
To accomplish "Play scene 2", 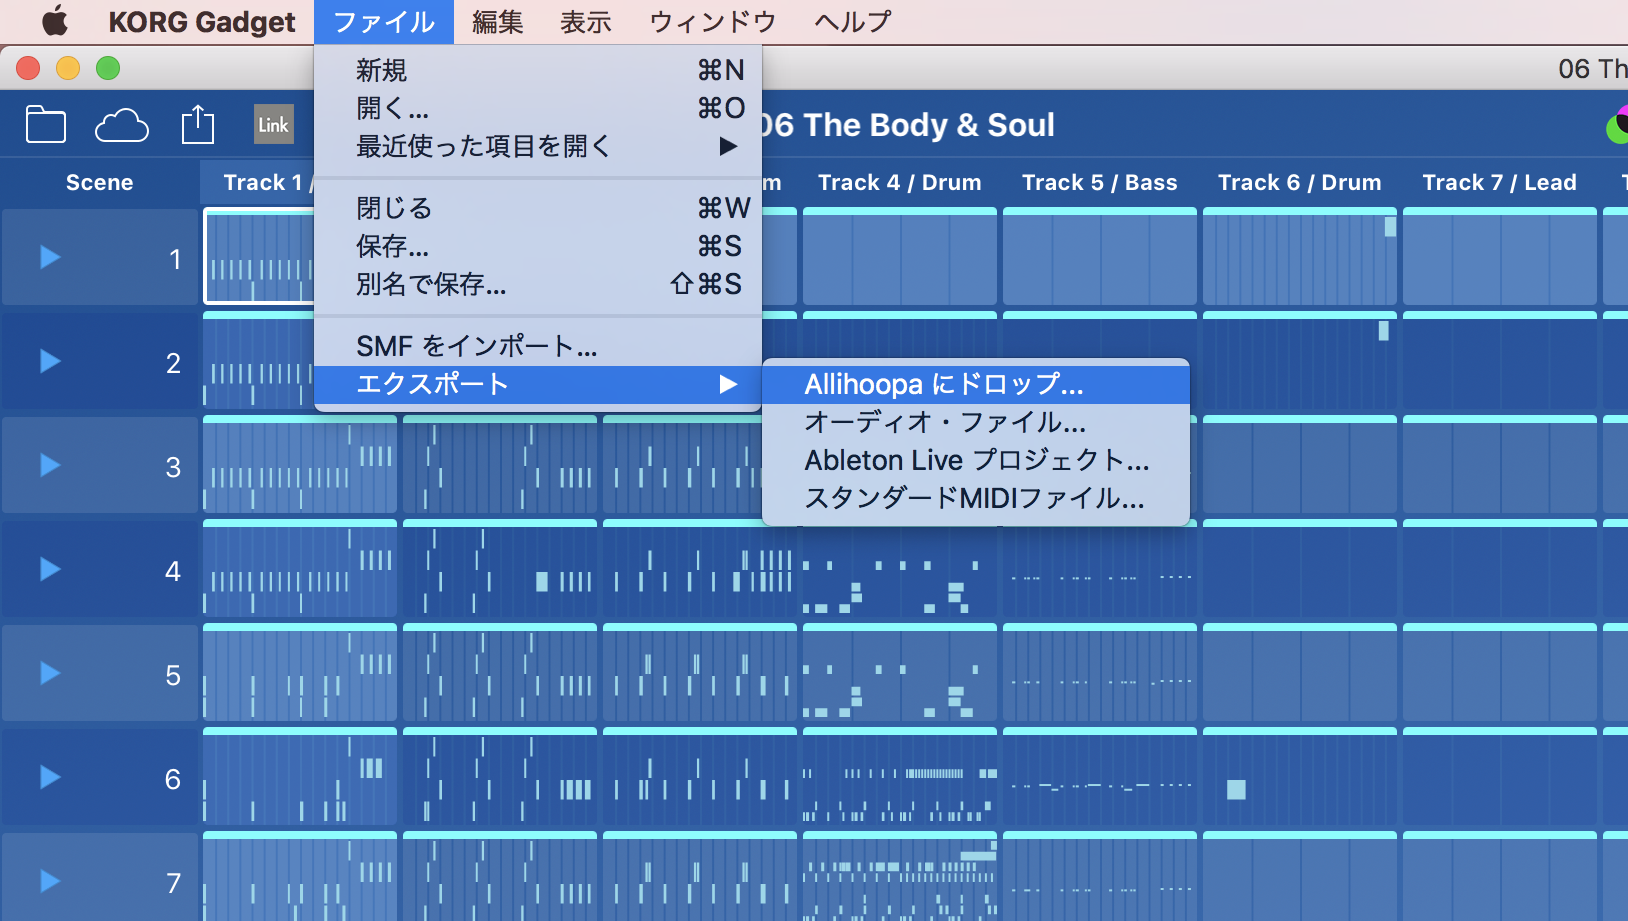I will [x=49, y=361].
